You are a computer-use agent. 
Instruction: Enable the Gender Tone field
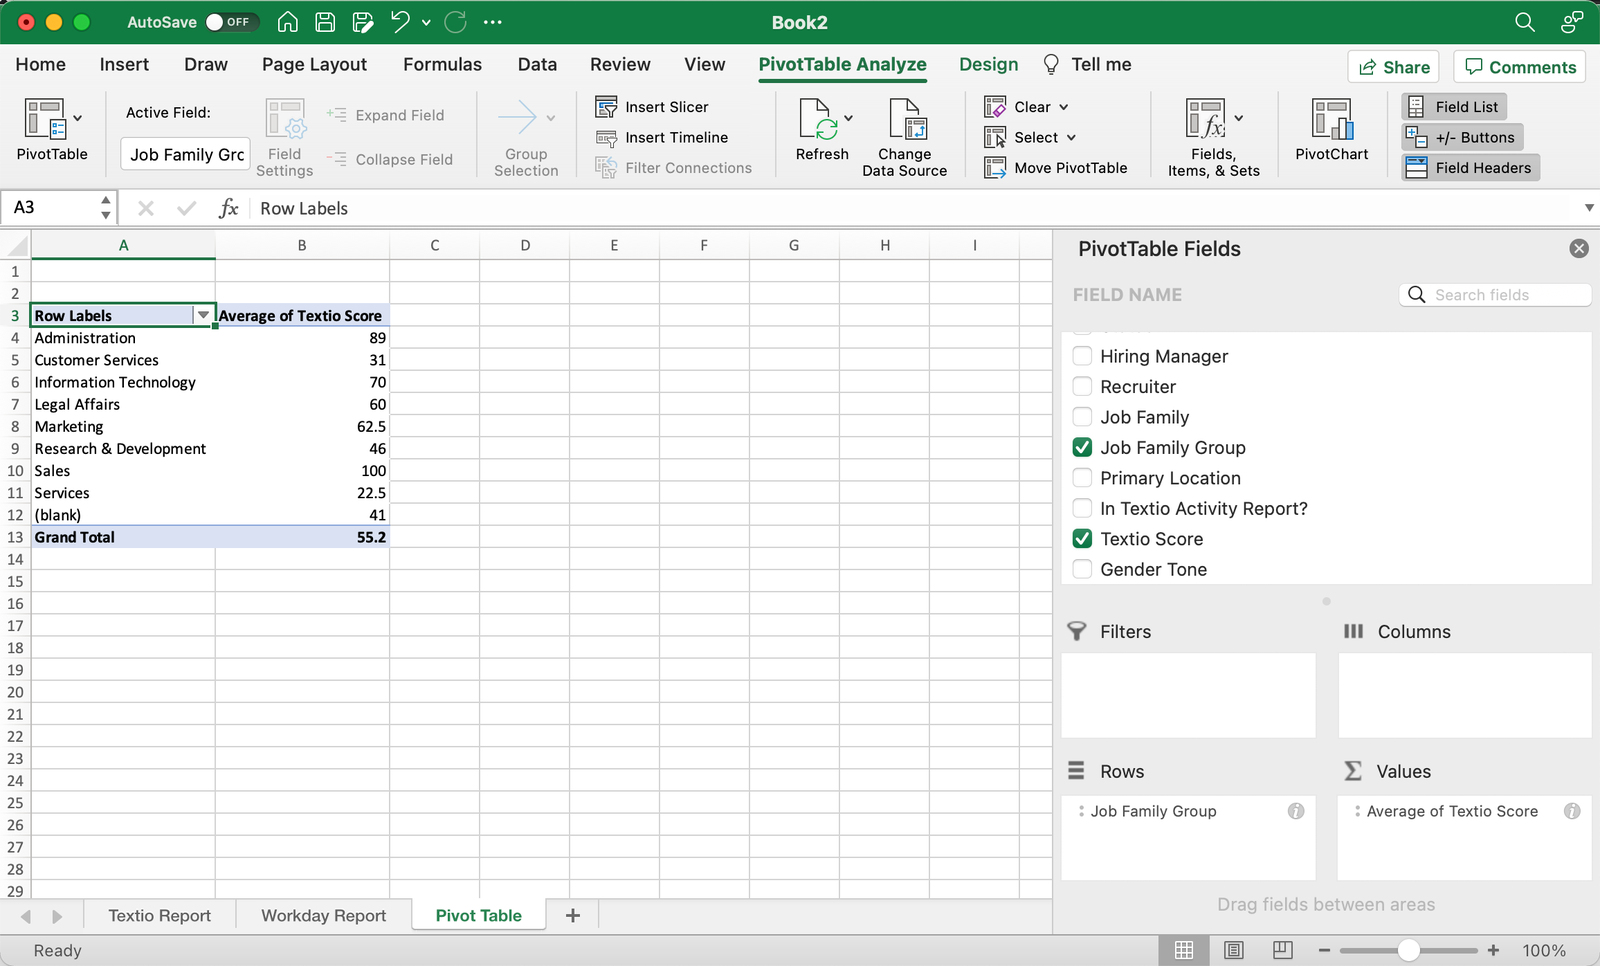[x=1082, y=569]
